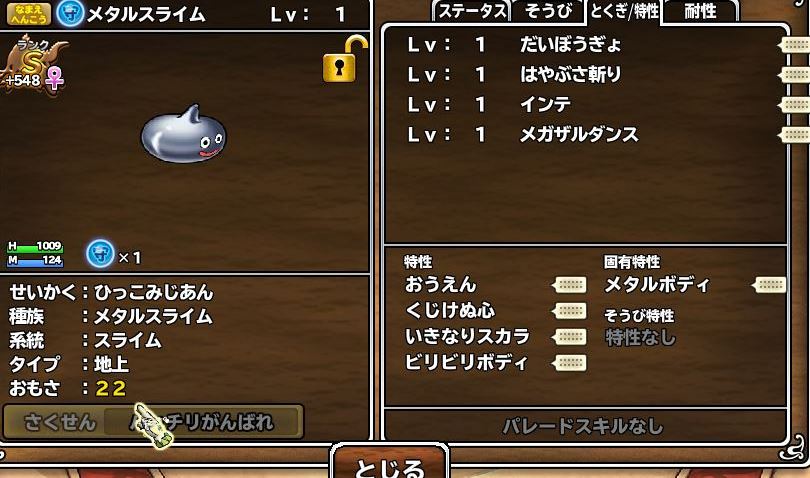Open info tag for インテ skill
The width and height of the screenshot is (810, 478).
(x=793, y=105)
